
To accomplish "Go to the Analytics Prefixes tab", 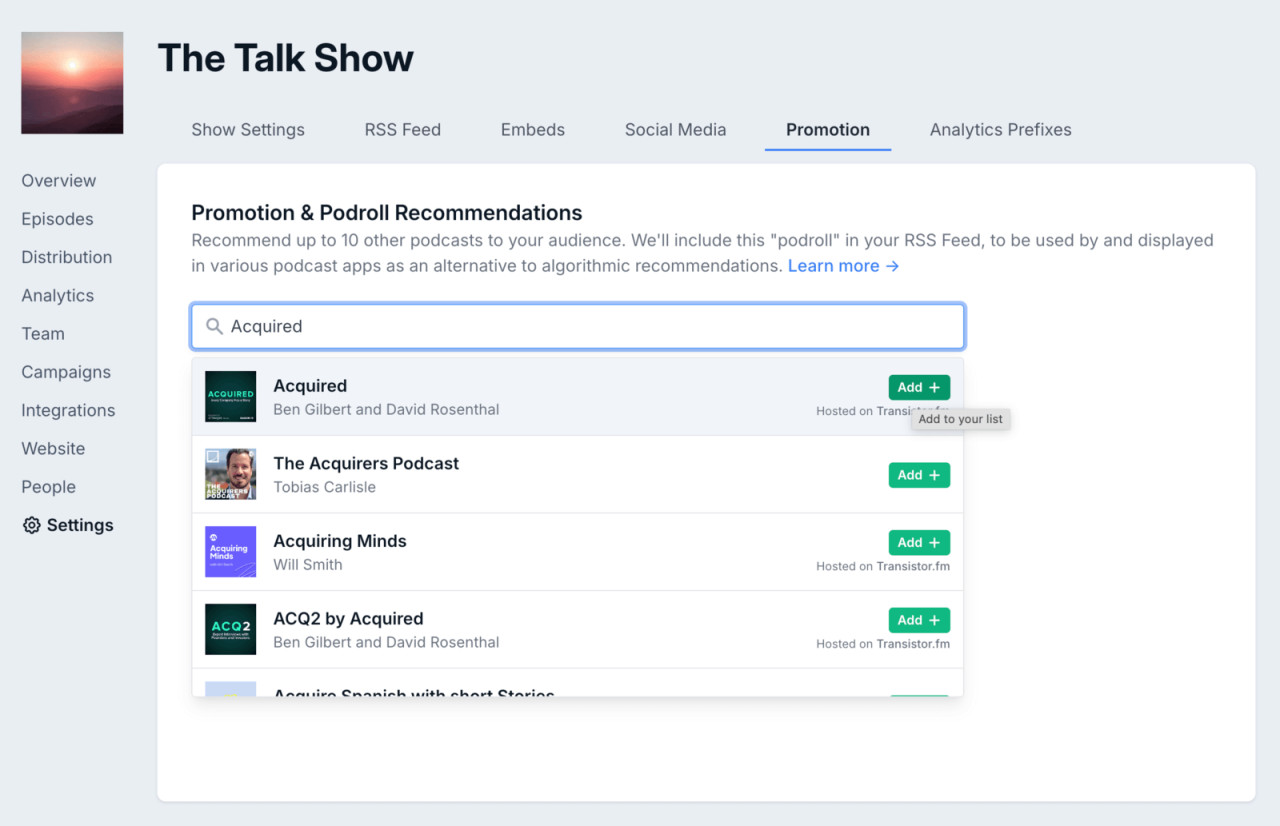I will coord(1000,129).
